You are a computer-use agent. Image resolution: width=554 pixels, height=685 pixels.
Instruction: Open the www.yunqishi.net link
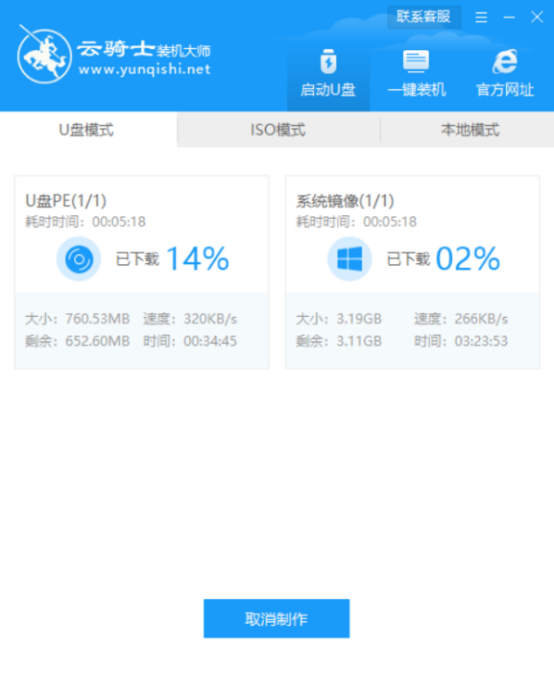145,69
